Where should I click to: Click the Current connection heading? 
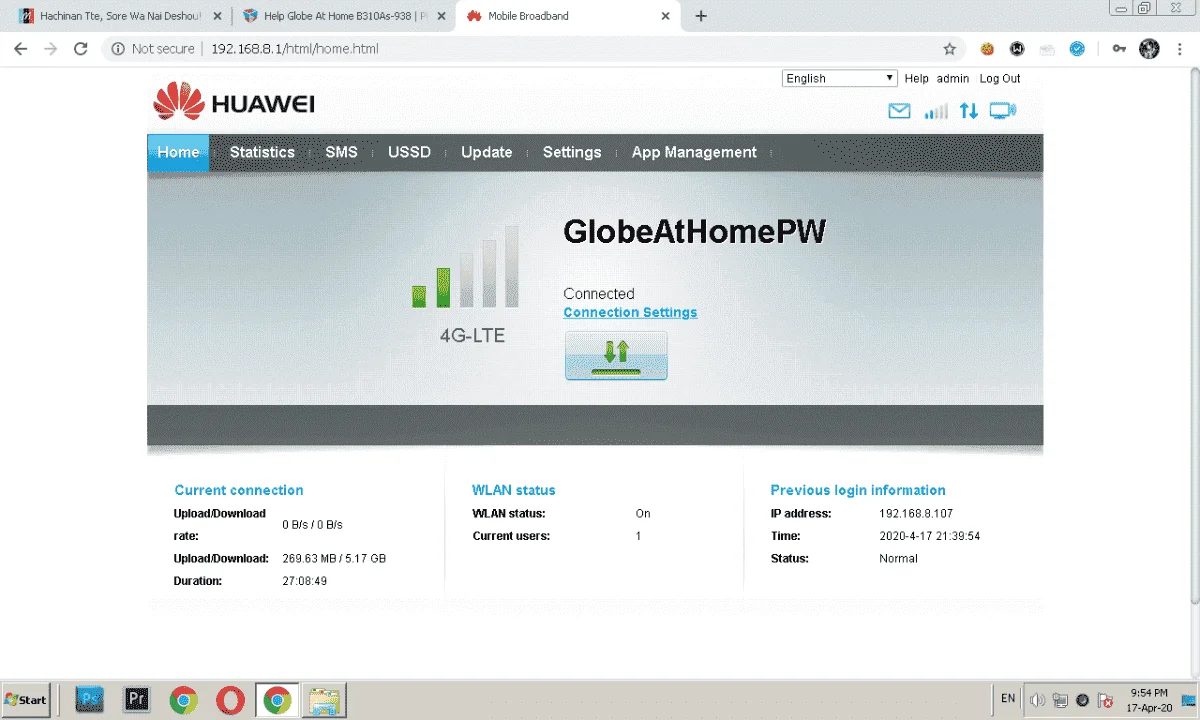239,490
